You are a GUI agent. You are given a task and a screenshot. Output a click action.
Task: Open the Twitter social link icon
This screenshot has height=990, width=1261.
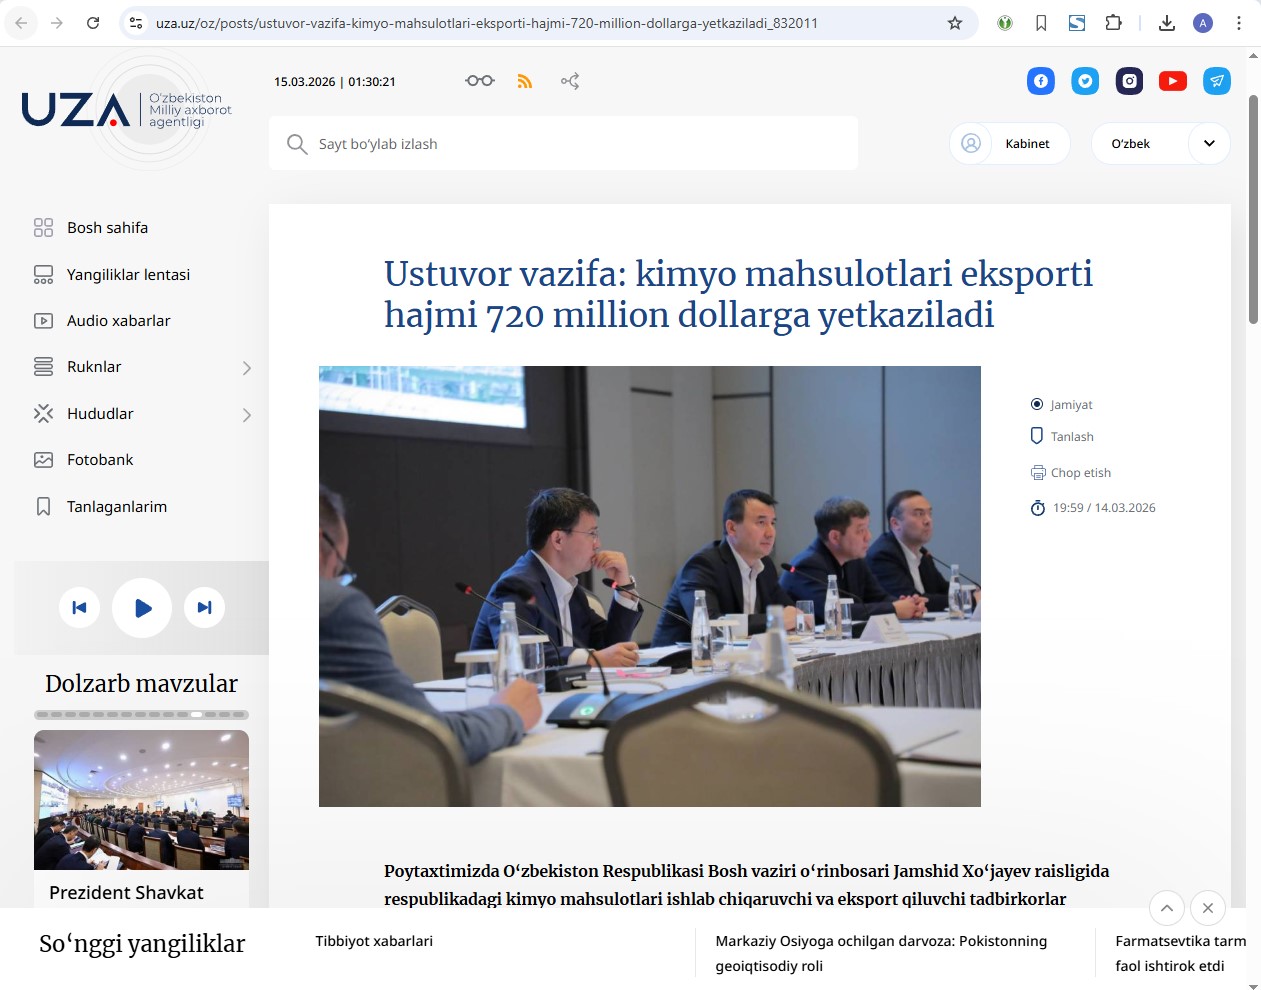click(1085, 81)
